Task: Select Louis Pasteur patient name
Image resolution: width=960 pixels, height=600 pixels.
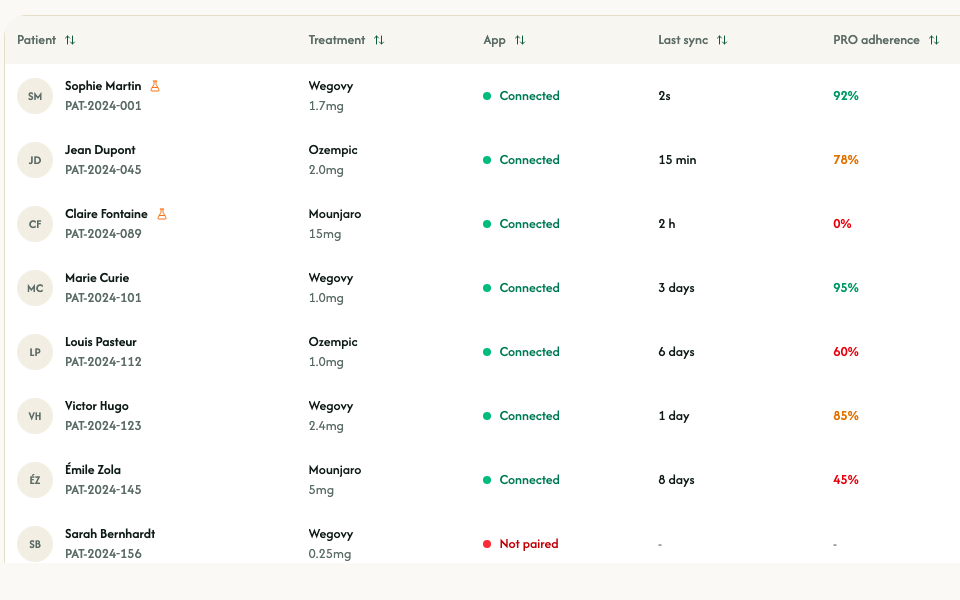Action: tap(100, 342)
